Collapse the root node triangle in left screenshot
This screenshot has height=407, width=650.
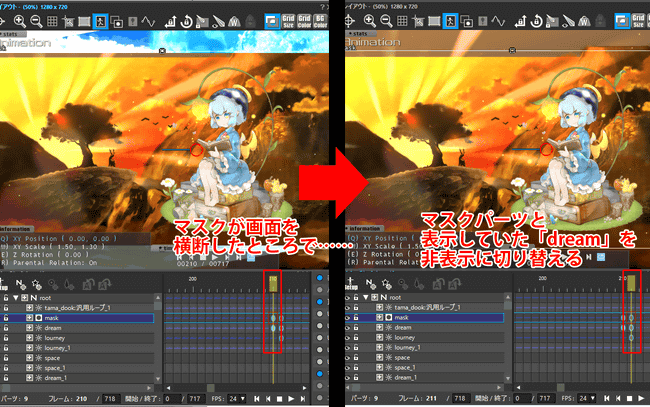(x=16, y=298)
